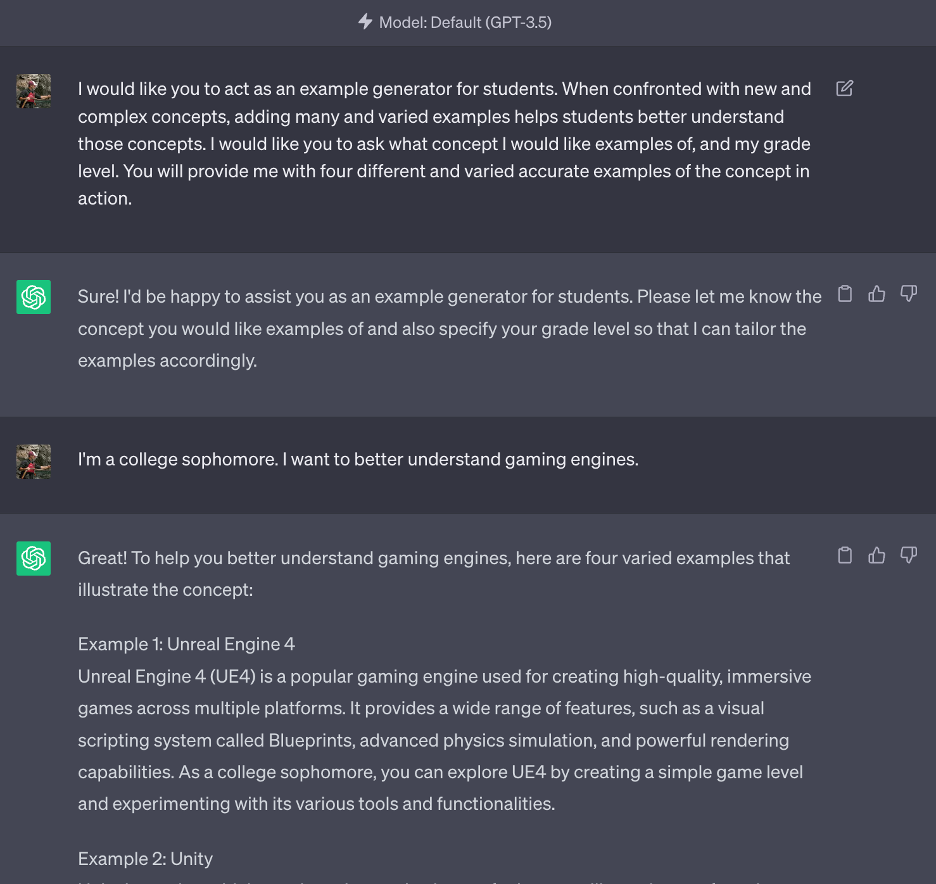Click the "Model: Default (GPT-3.5)" label
Screen dimensions: 936x884
(x=465, y=21)
